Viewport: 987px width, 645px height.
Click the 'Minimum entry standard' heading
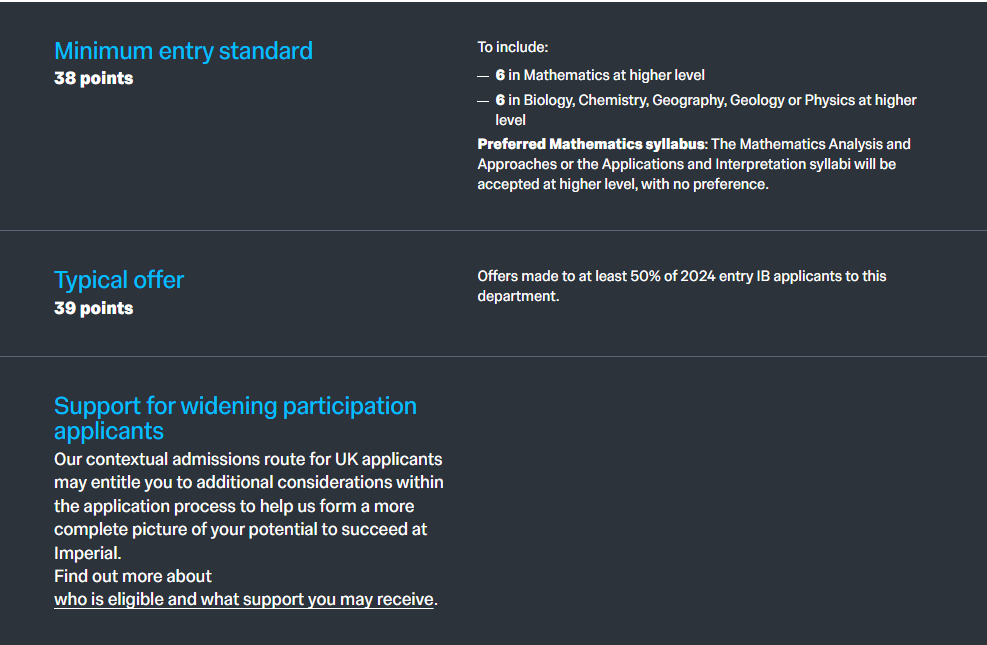point(183,51)
